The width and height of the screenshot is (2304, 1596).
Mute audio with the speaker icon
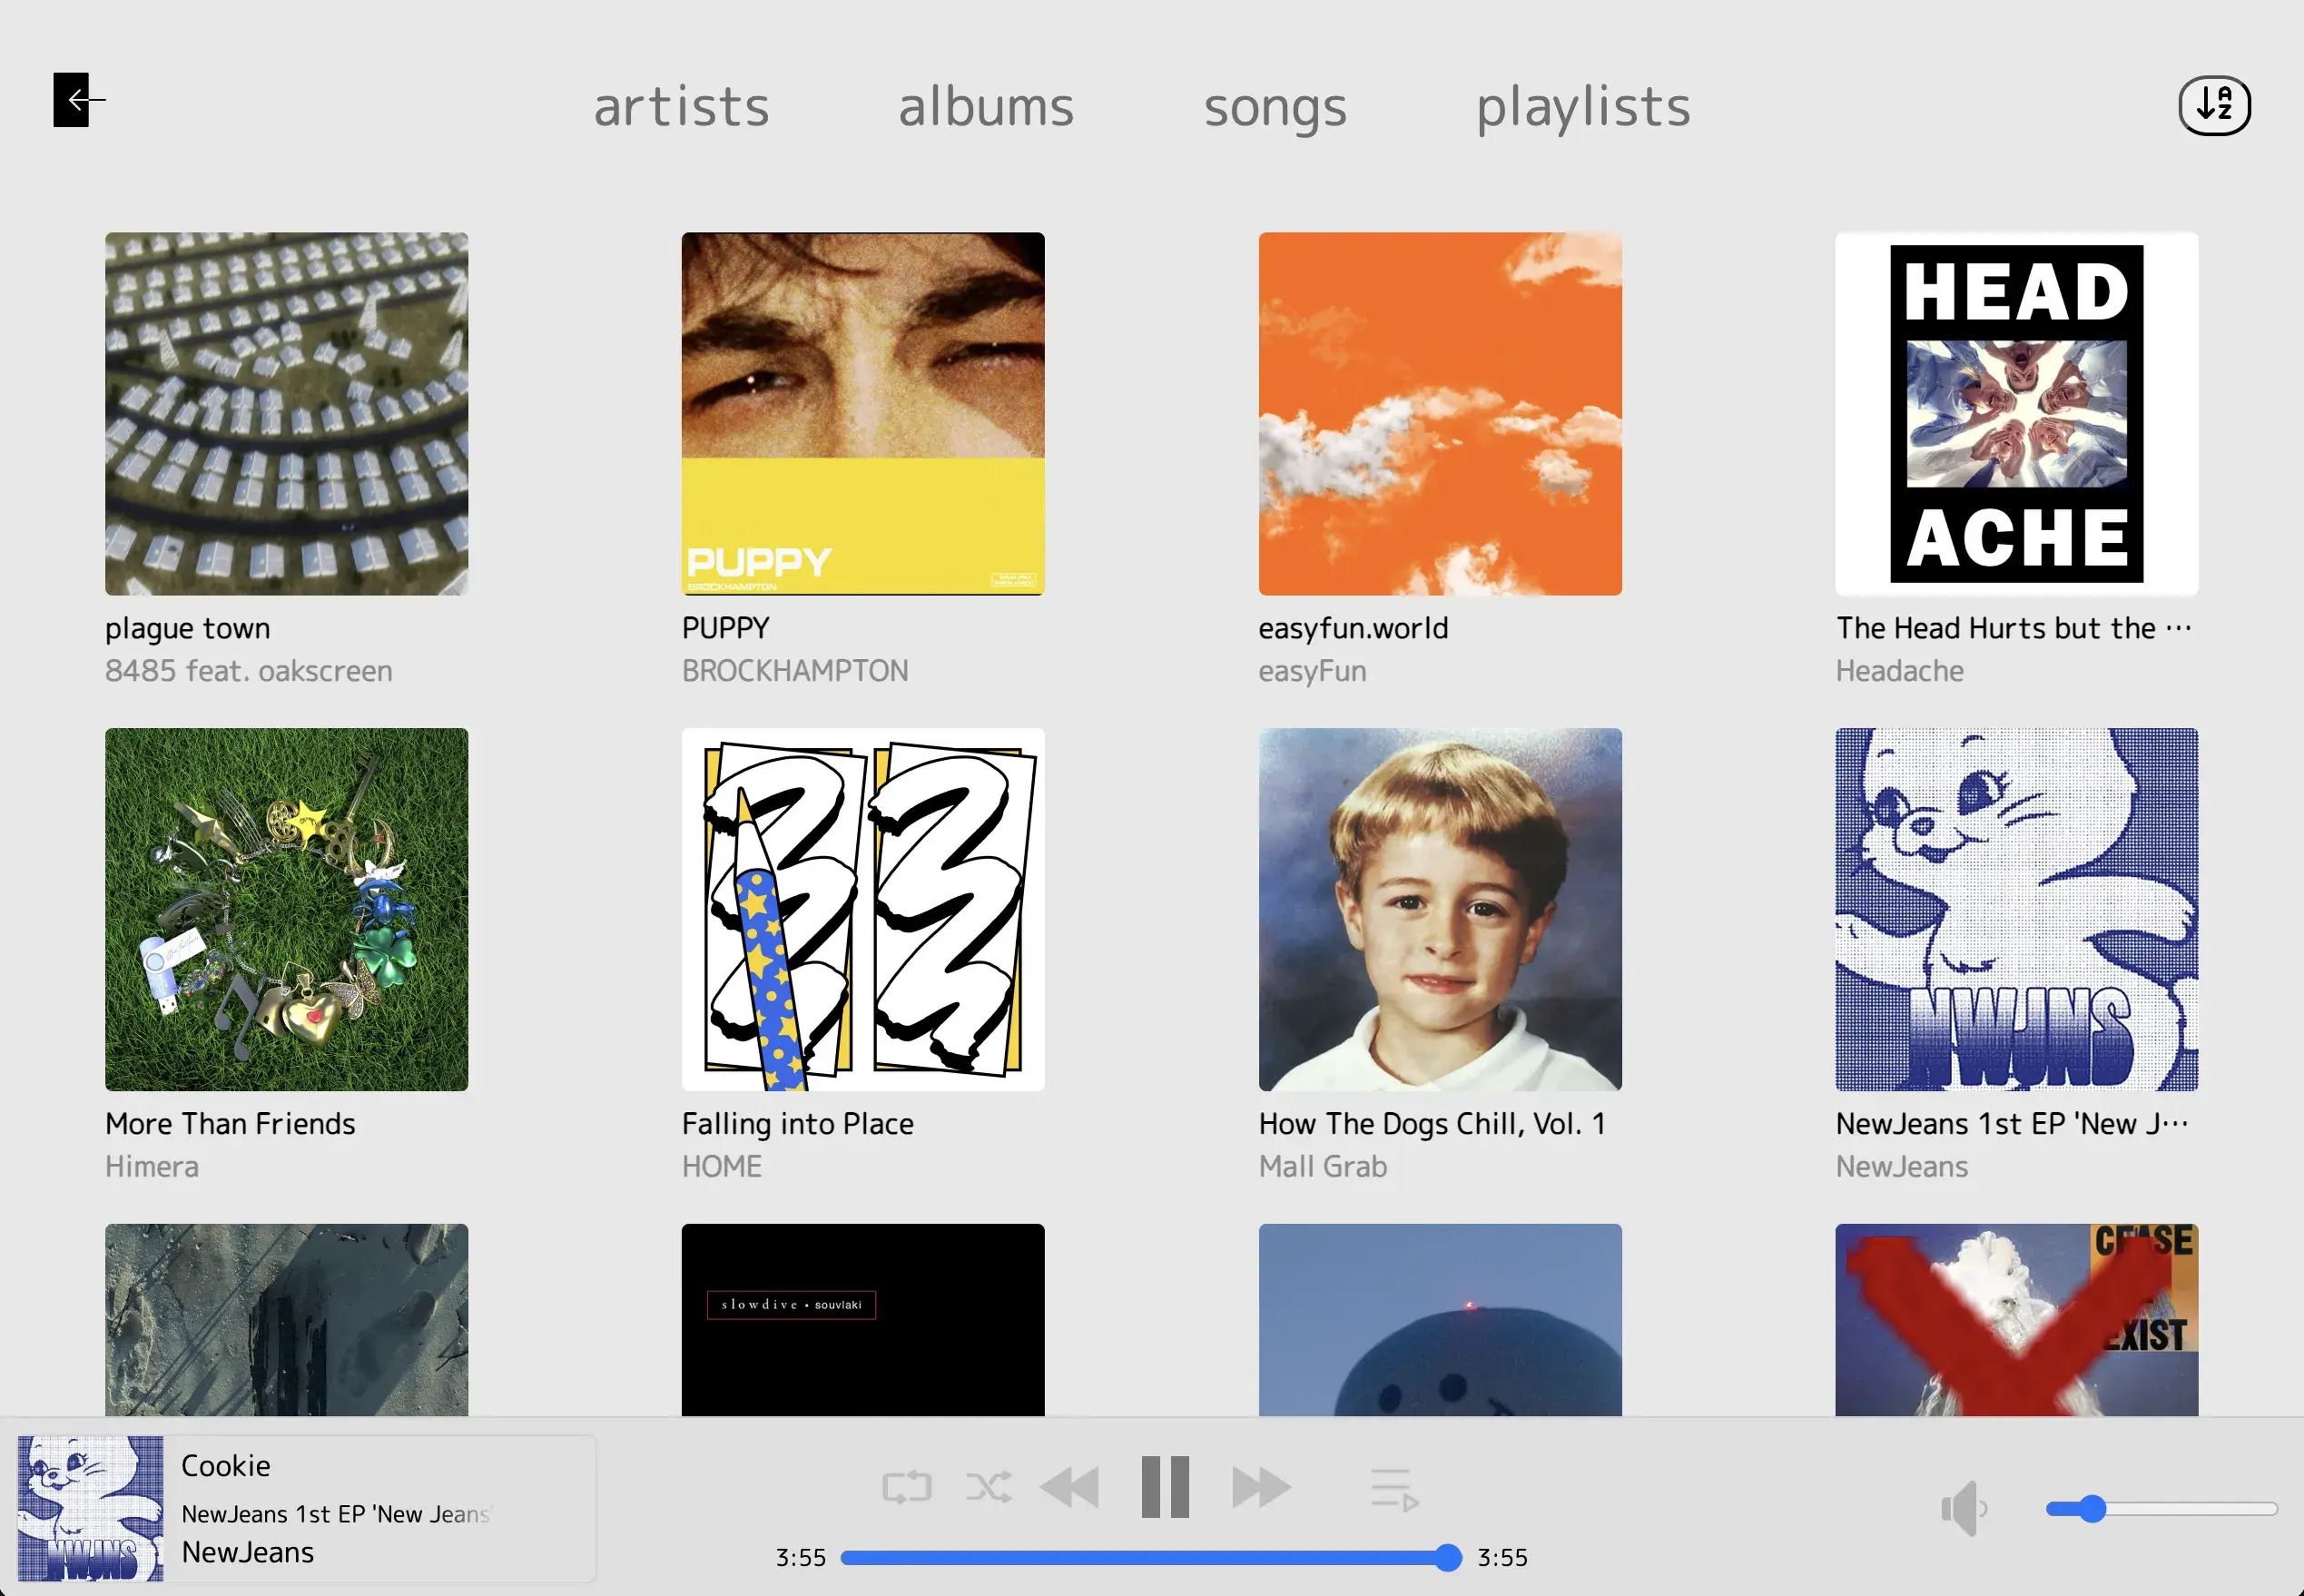click(1964, 1508)
